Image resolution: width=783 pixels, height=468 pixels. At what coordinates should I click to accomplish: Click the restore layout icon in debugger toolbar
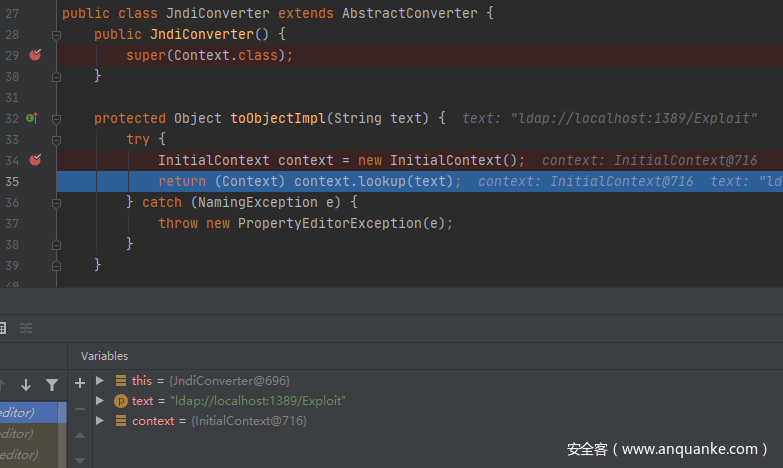pos(26,328)
